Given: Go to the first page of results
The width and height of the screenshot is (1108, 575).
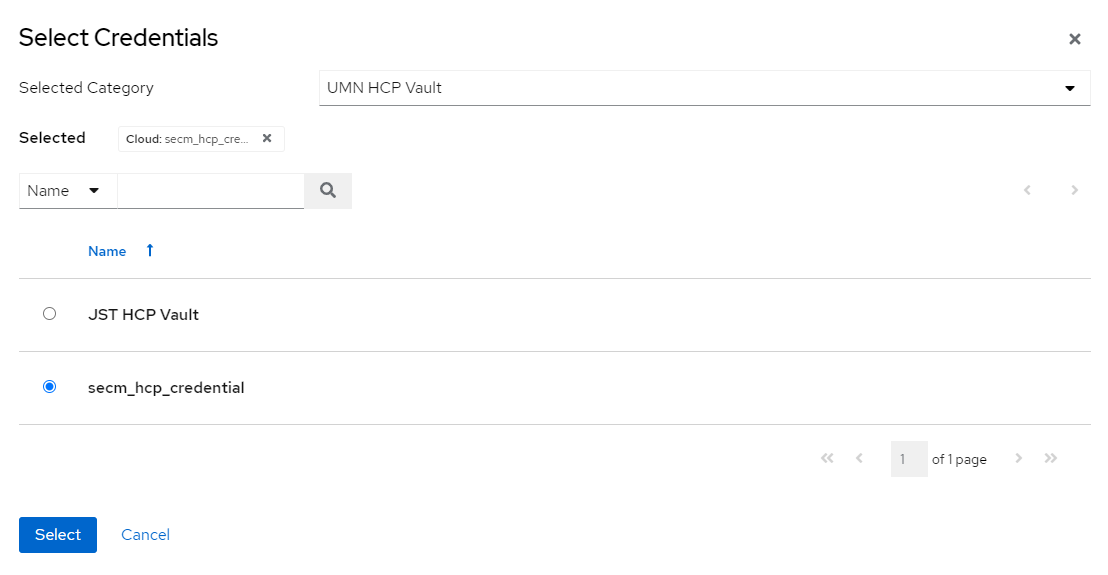Looking at the screenshot, I should click(x=827, y=458).
